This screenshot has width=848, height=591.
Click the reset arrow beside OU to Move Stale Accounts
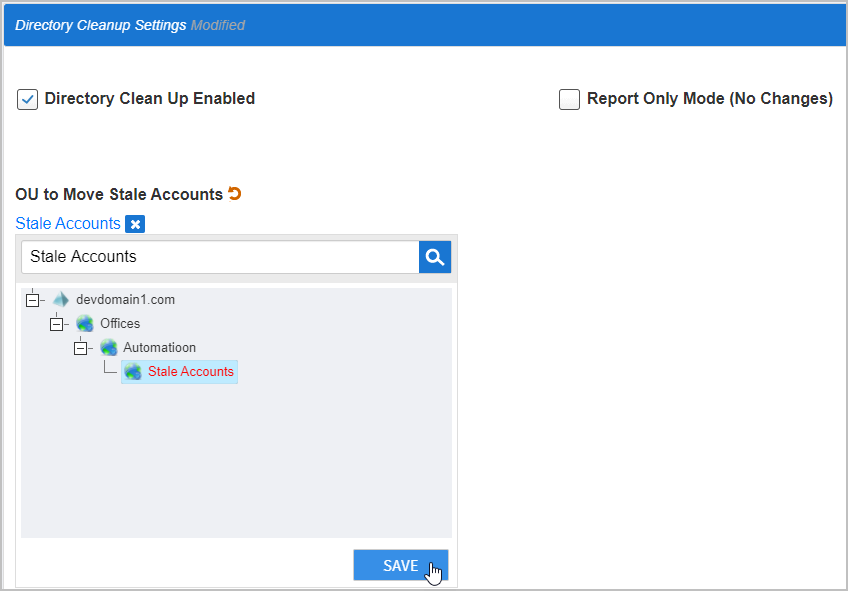click(235, 194)
